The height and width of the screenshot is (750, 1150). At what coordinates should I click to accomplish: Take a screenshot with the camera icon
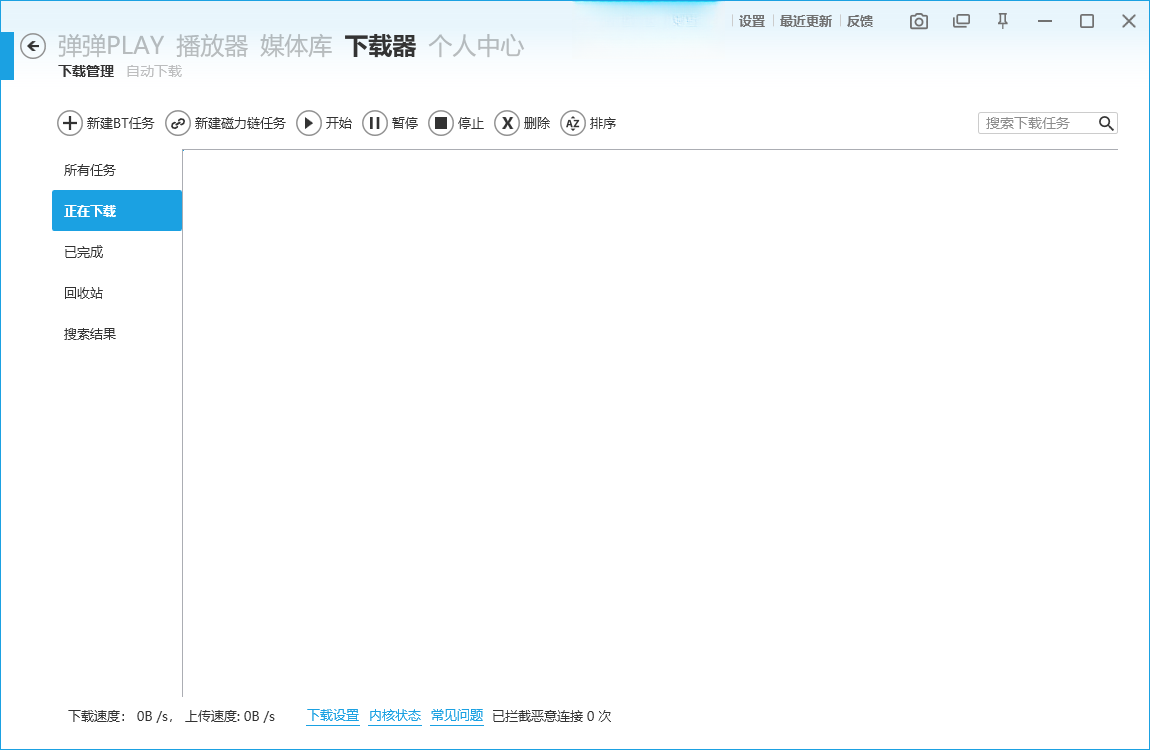[x=919, y=21]
